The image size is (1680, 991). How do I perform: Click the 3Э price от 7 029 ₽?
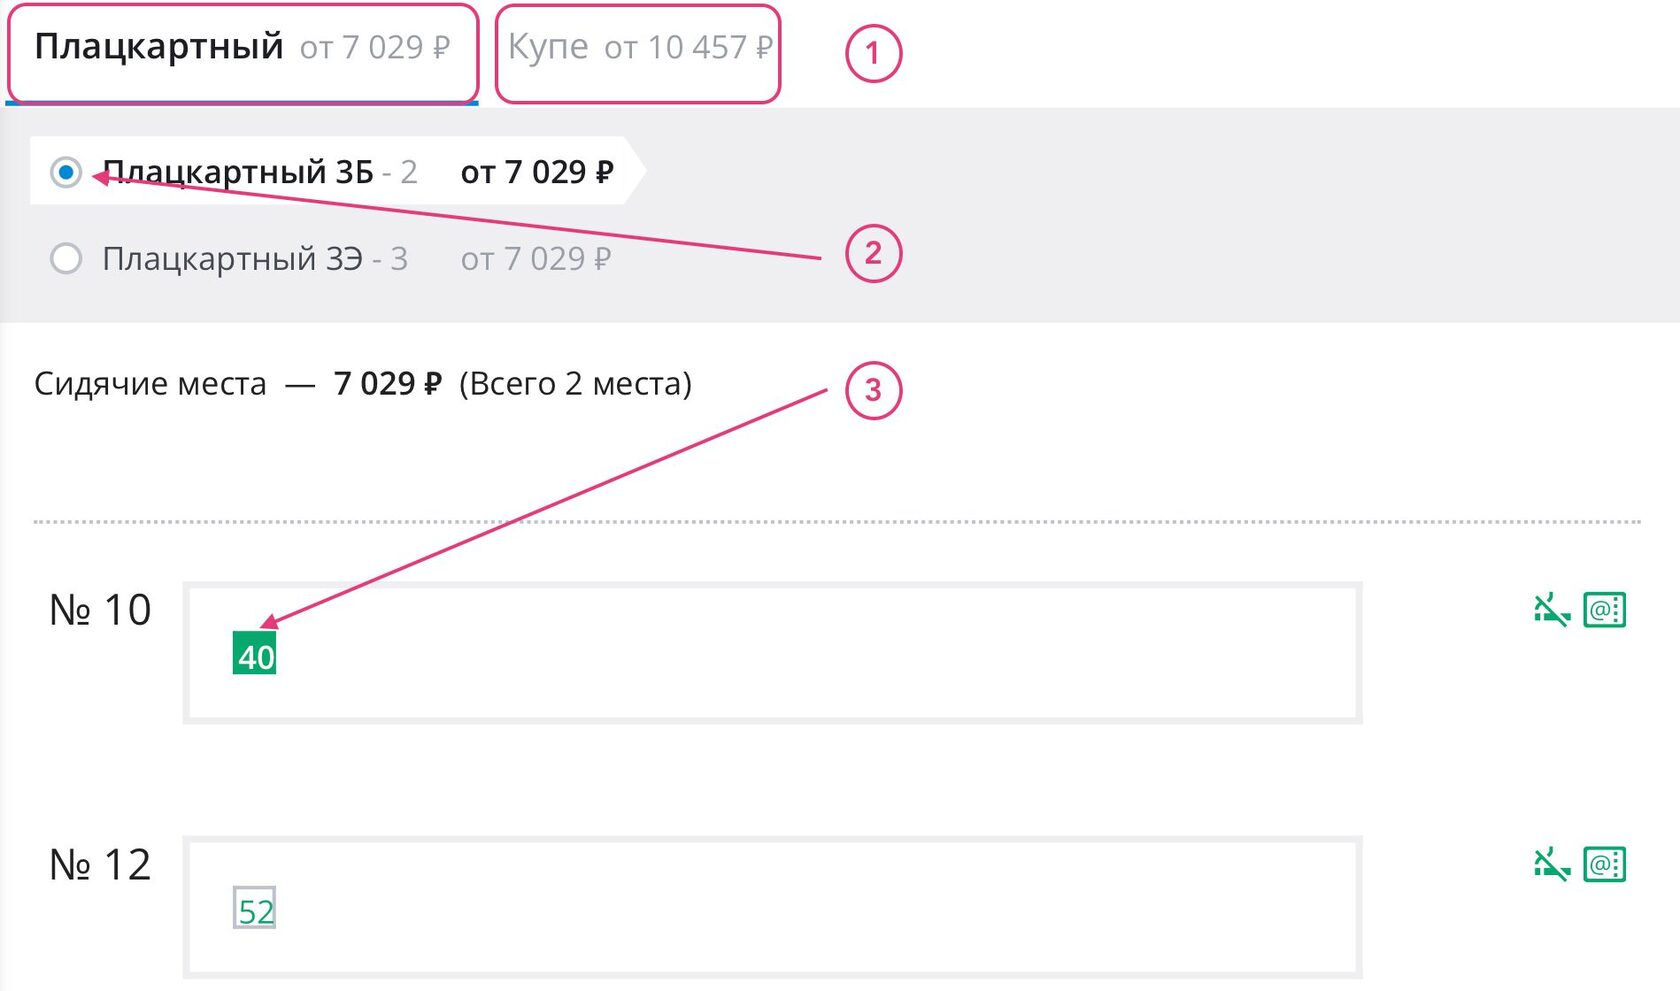pyautogui.click(x=535, y=259)
